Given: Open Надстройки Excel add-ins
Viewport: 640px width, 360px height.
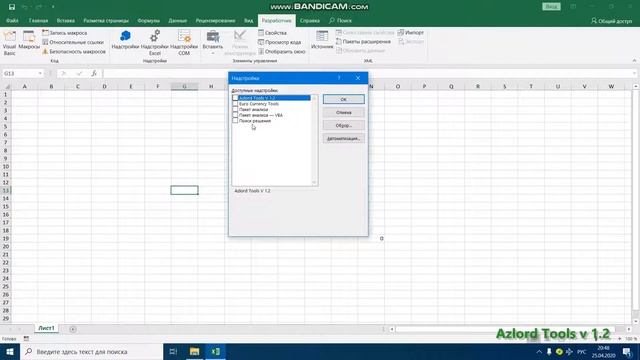Looking at the screenshot, I should [155, 42].
